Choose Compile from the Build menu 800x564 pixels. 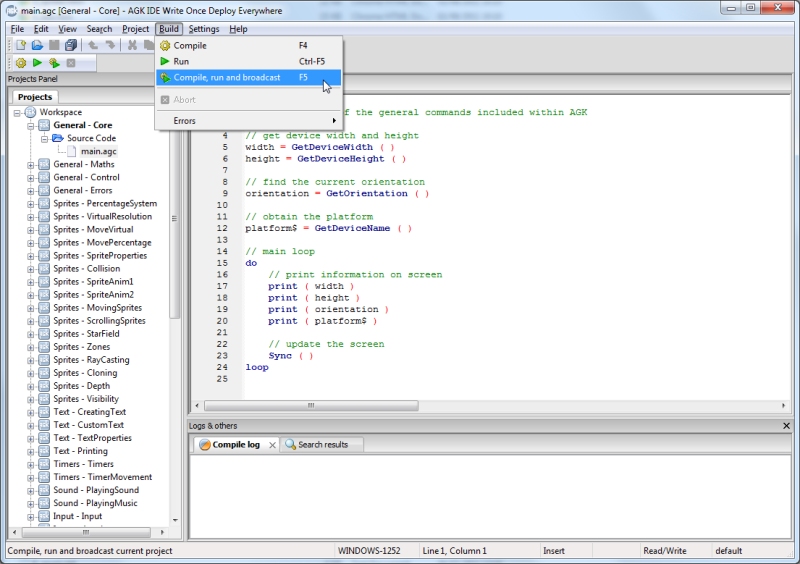(x=248, y=45)
